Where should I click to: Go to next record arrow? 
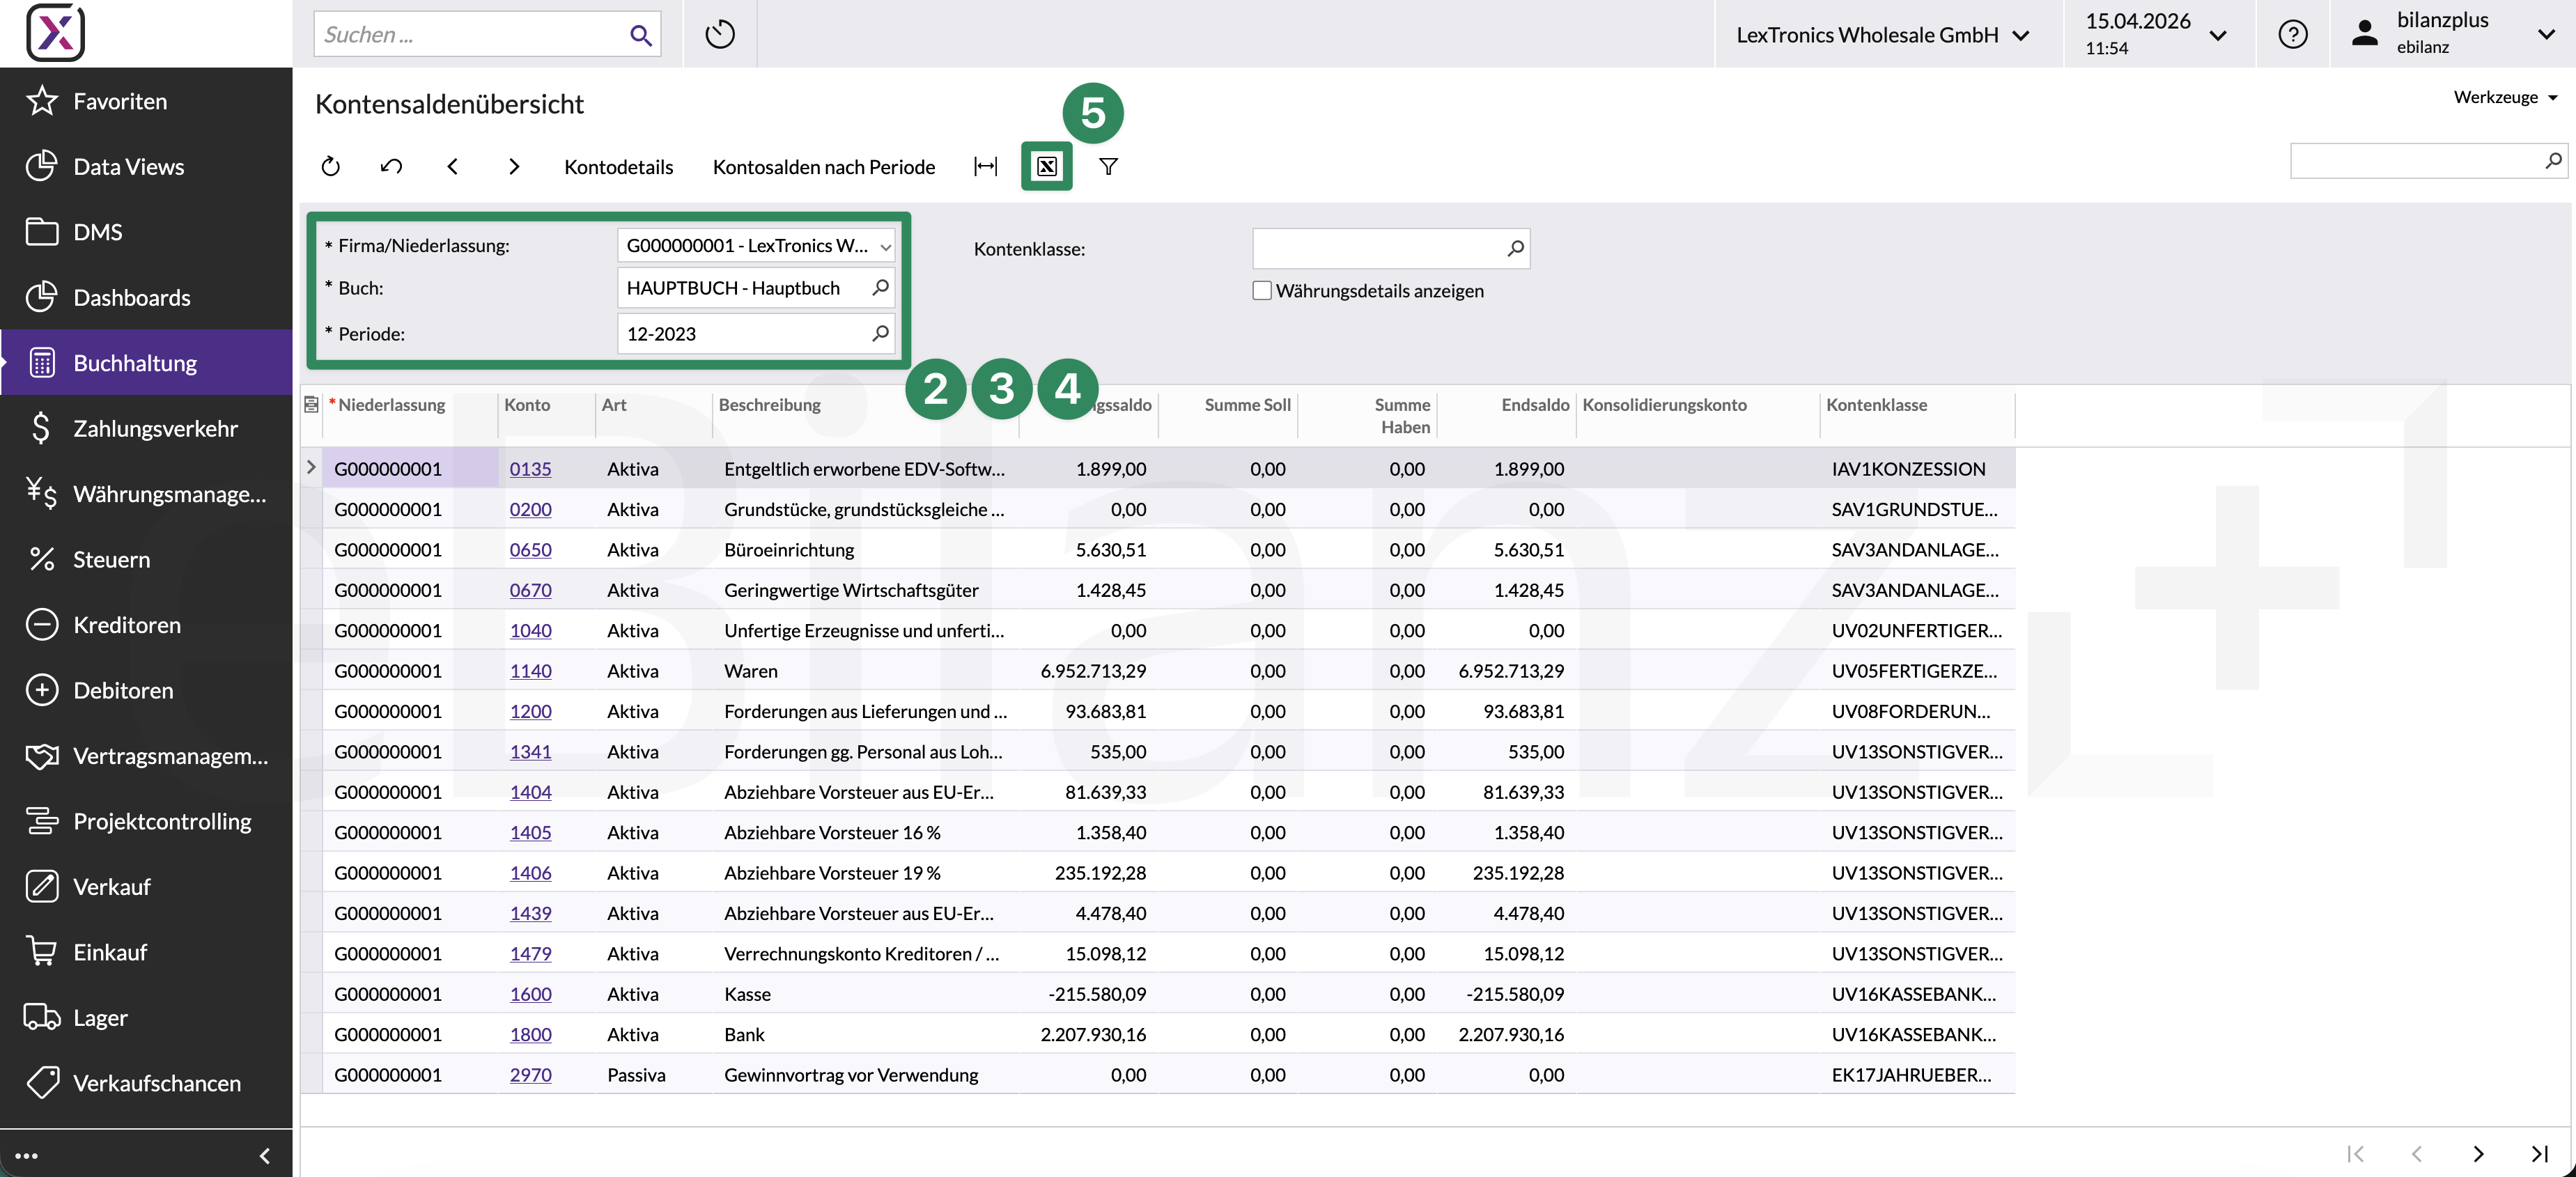tap(514, 166)
